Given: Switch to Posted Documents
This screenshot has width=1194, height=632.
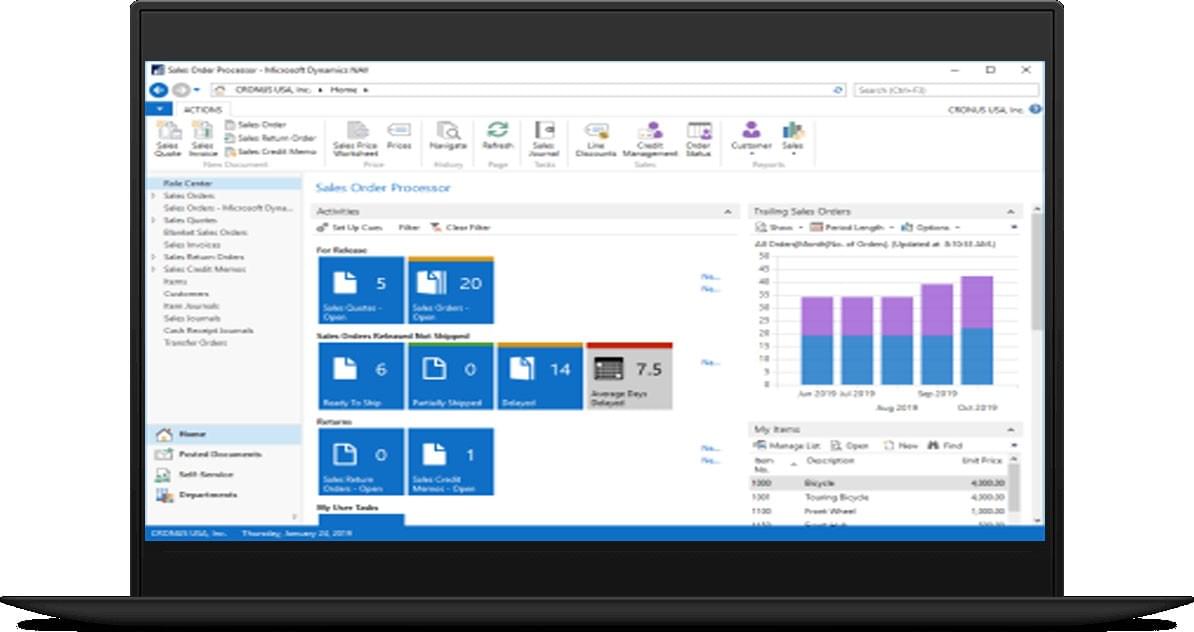Looking at the screenshot, I should click(224, 455).
